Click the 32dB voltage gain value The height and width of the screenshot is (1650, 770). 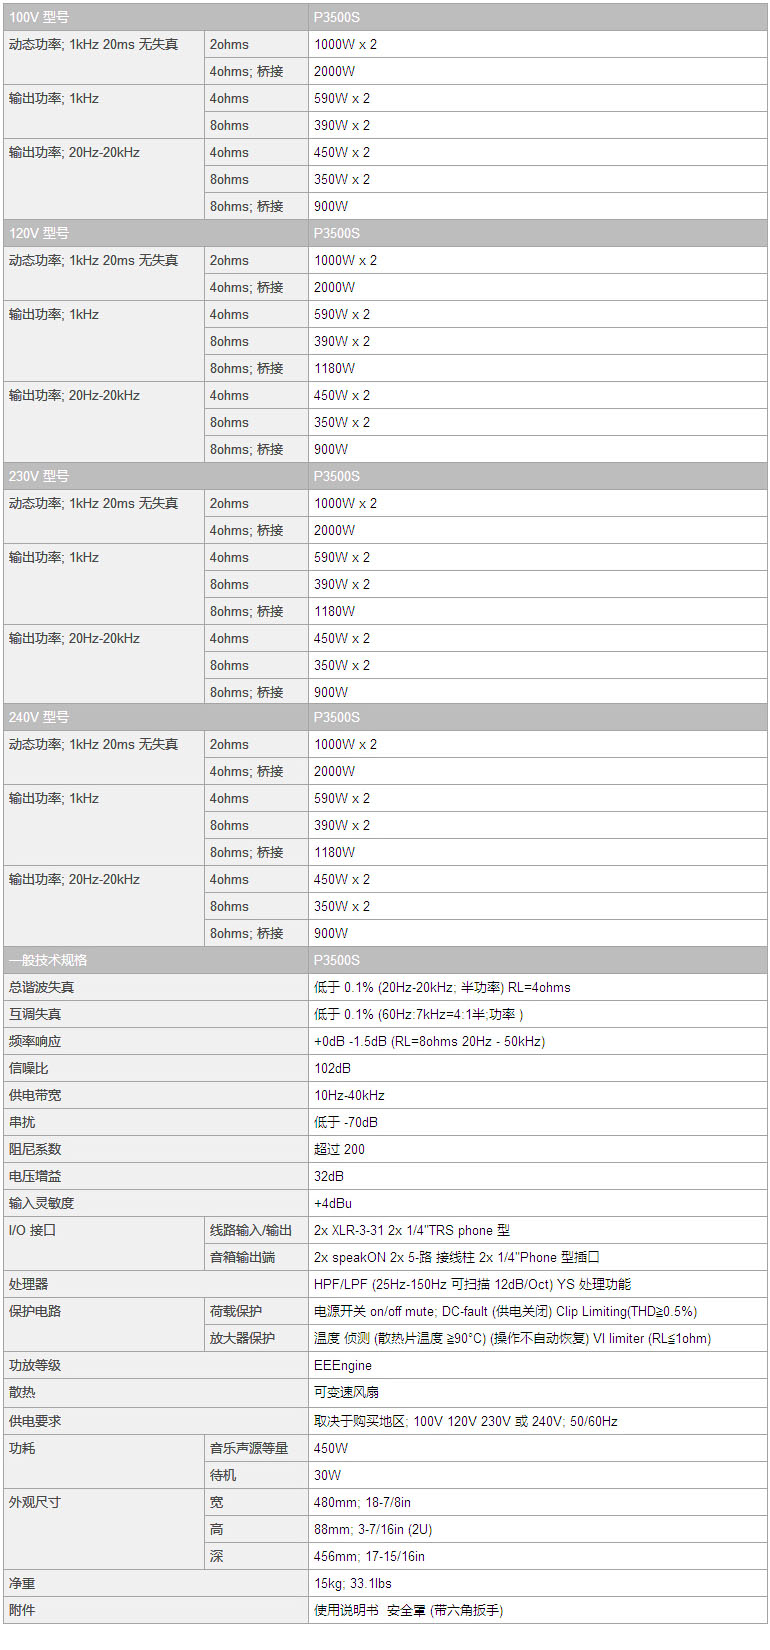(329, 1176)
